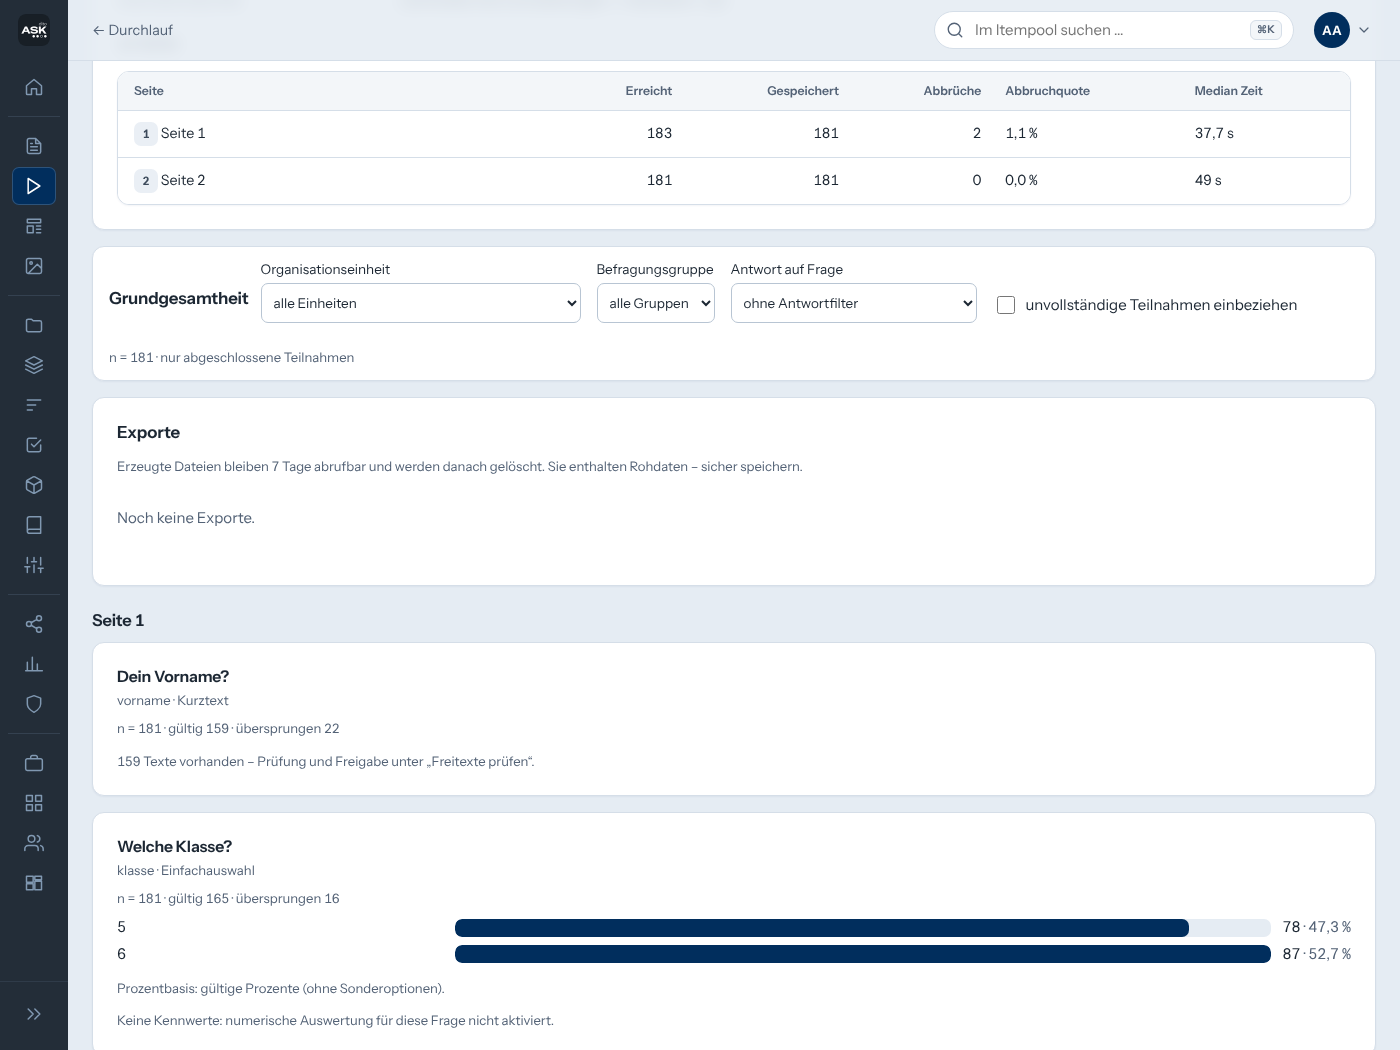Open the Befragungsgruppe dropdown 'alle Gruppen'
Screen dimensions: 1400x1050
tap(656, 303)
